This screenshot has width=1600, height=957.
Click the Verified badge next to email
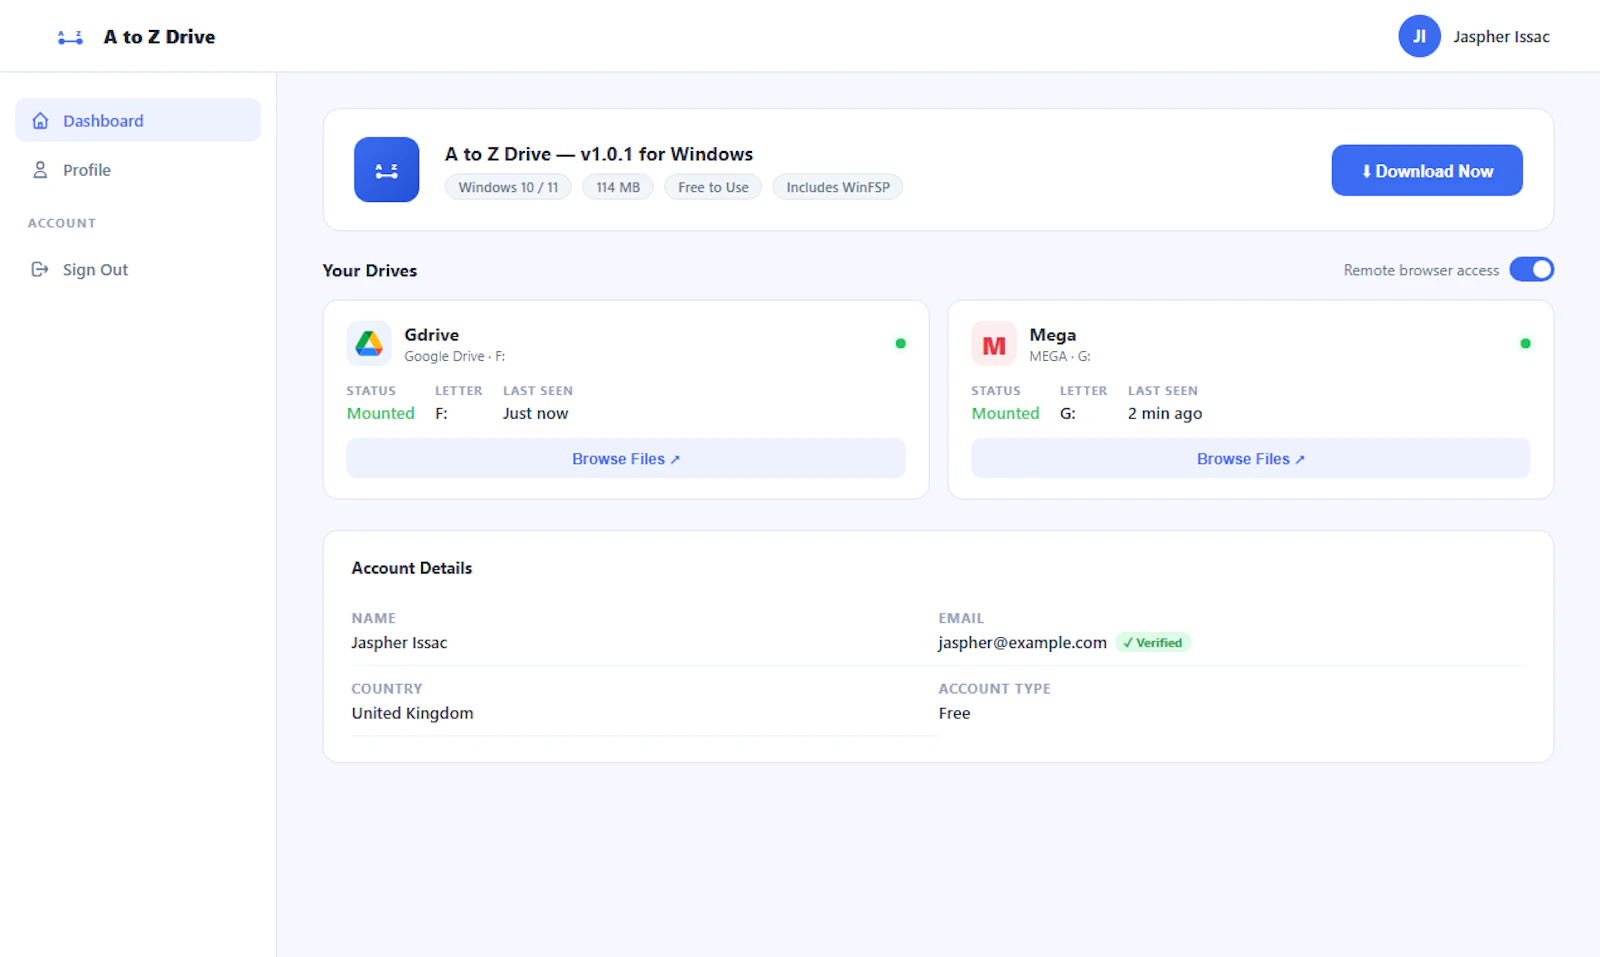coord(1153,643)
